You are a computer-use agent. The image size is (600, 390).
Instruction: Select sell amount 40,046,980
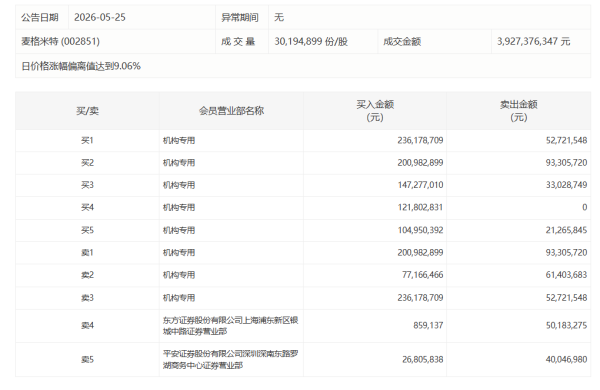(x=566, y=359)
